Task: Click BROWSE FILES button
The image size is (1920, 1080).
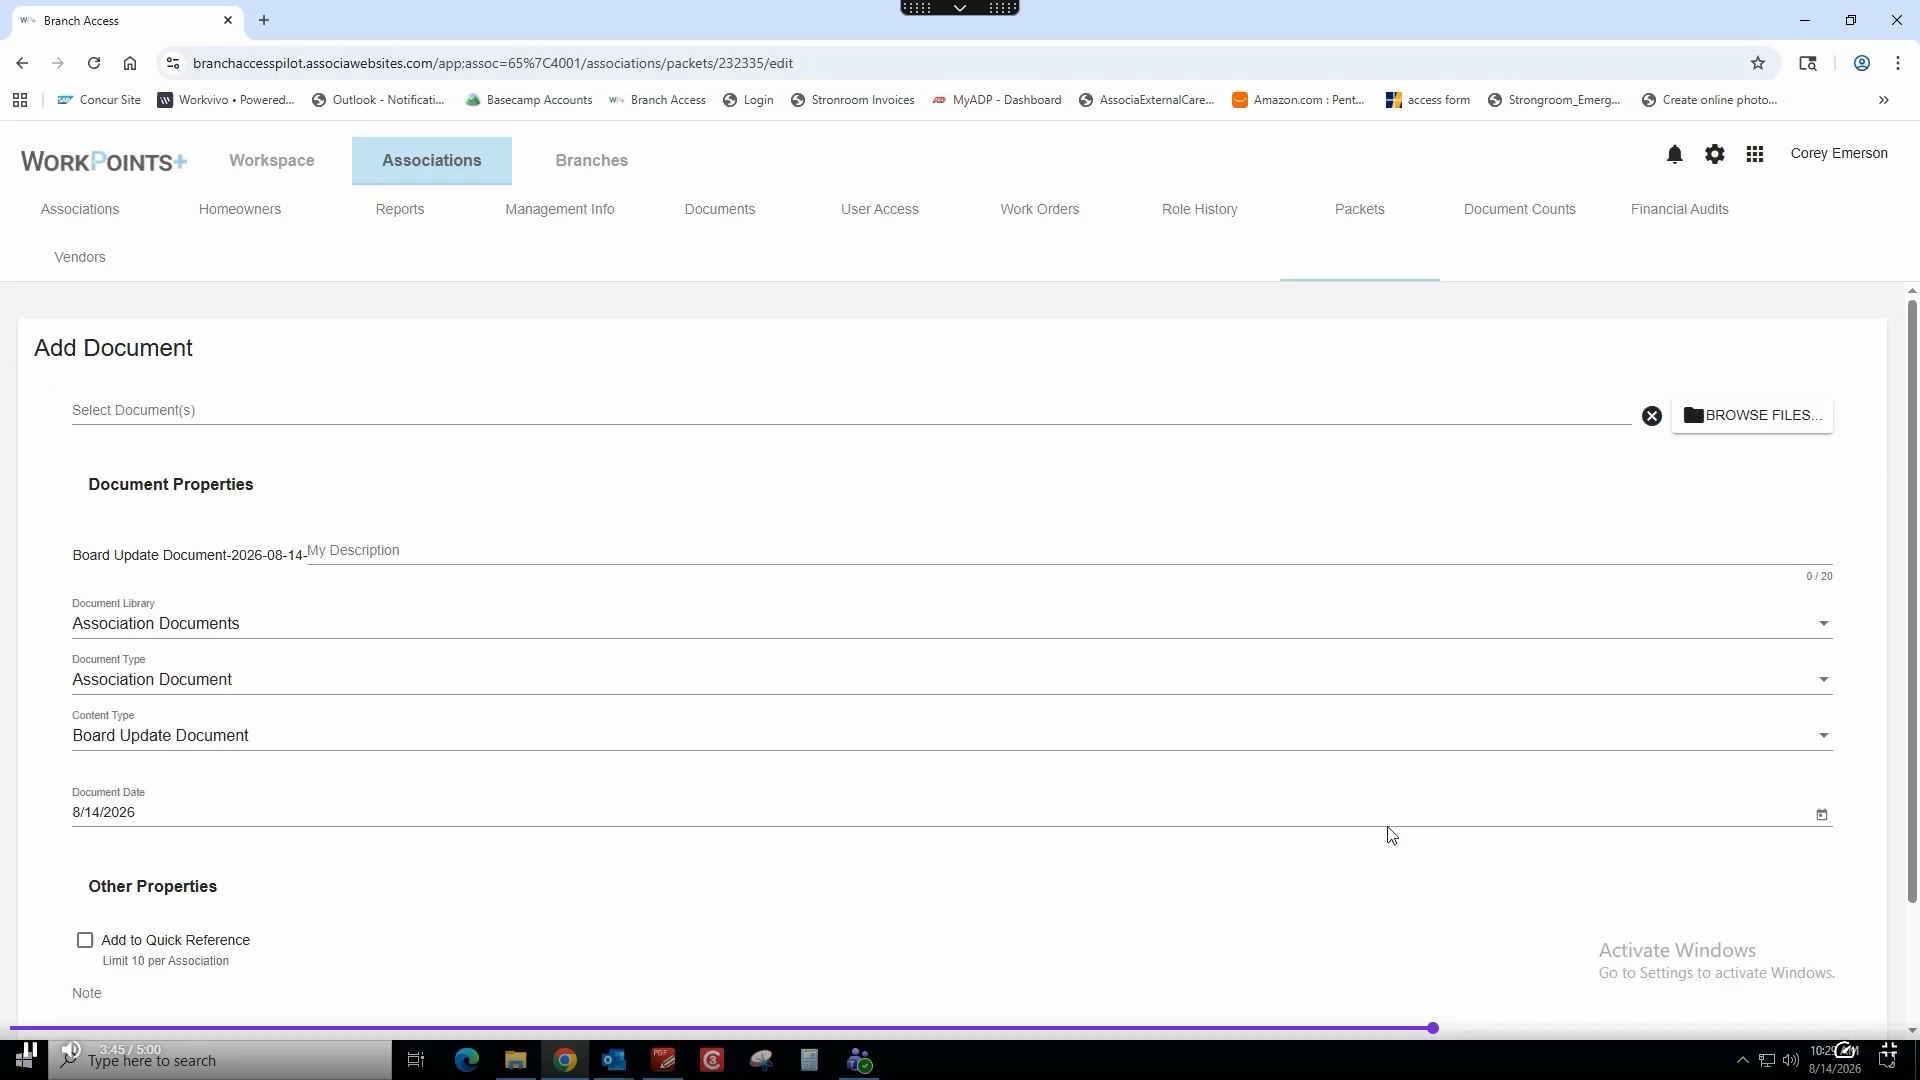Action: (x=1752, y=415)
